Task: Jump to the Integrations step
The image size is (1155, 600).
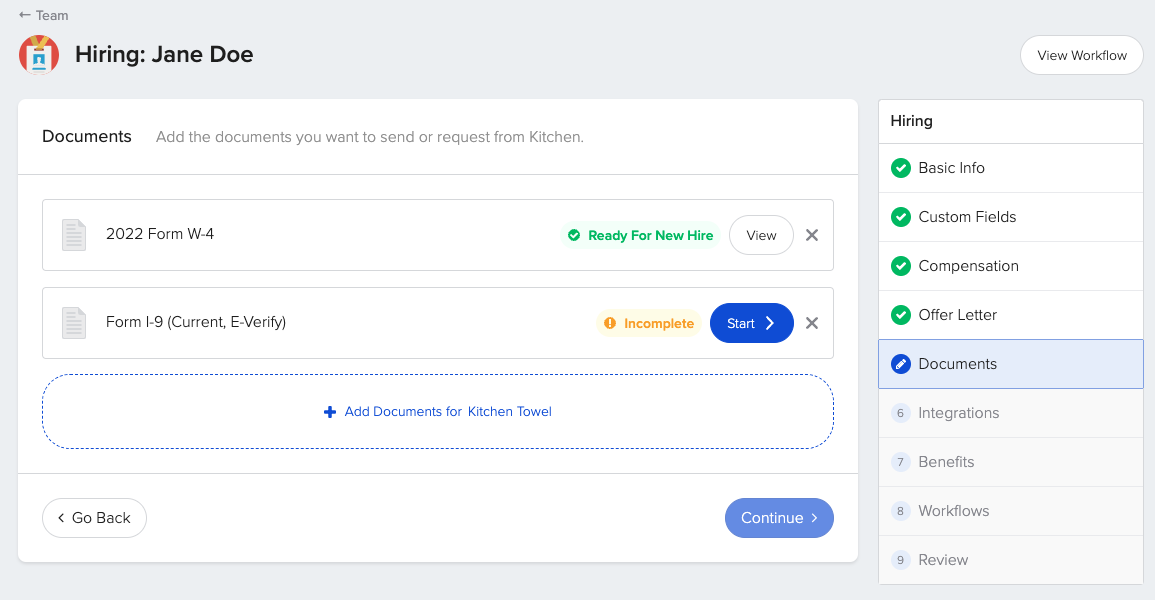Action: [x=958, y=413]
